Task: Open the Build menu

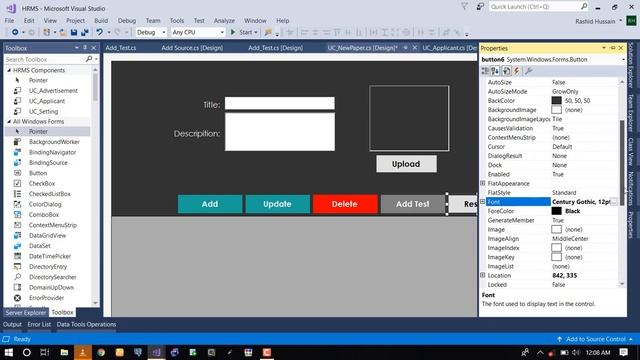Action: (101, 20)
